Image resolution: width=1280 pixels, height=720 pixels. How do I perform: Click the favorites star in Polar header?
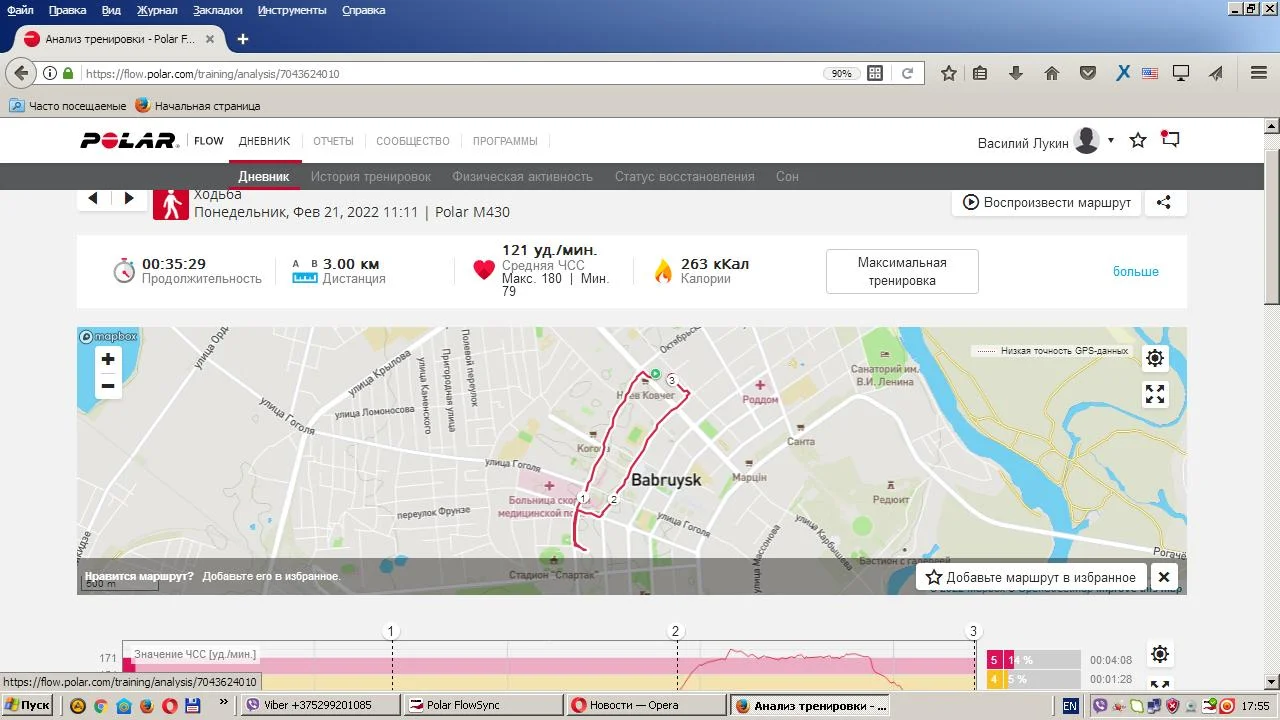(x=1138, y=141)
